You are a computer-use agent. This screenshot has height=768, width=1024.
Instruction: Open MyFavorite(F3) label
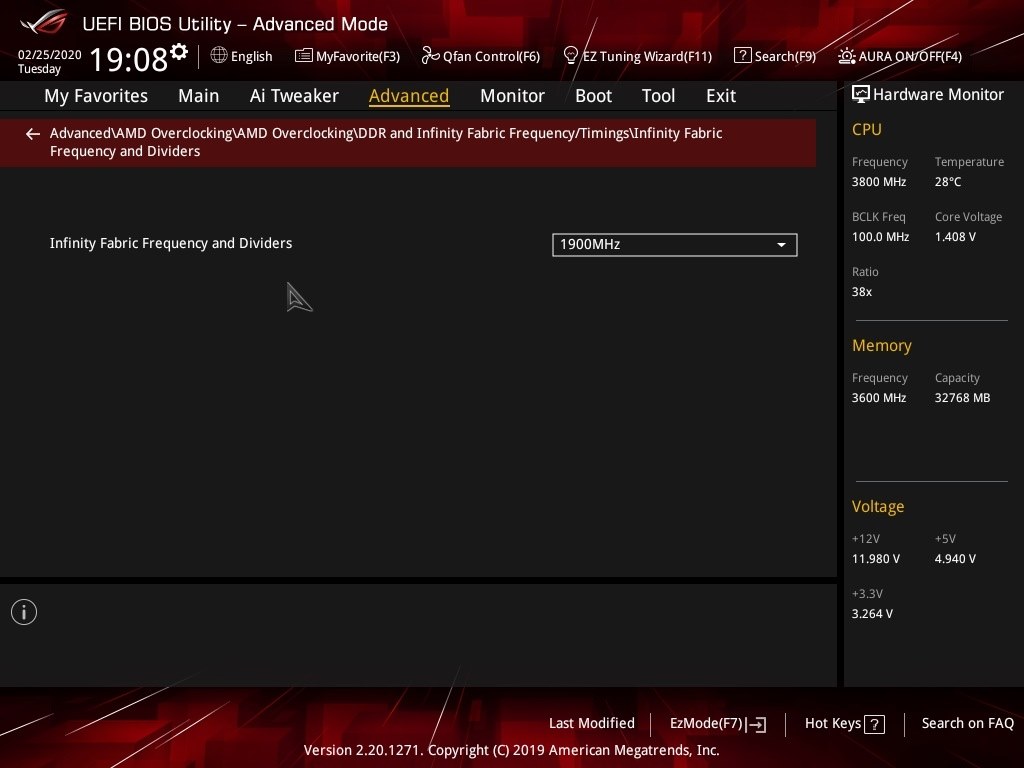coord(358,56)
